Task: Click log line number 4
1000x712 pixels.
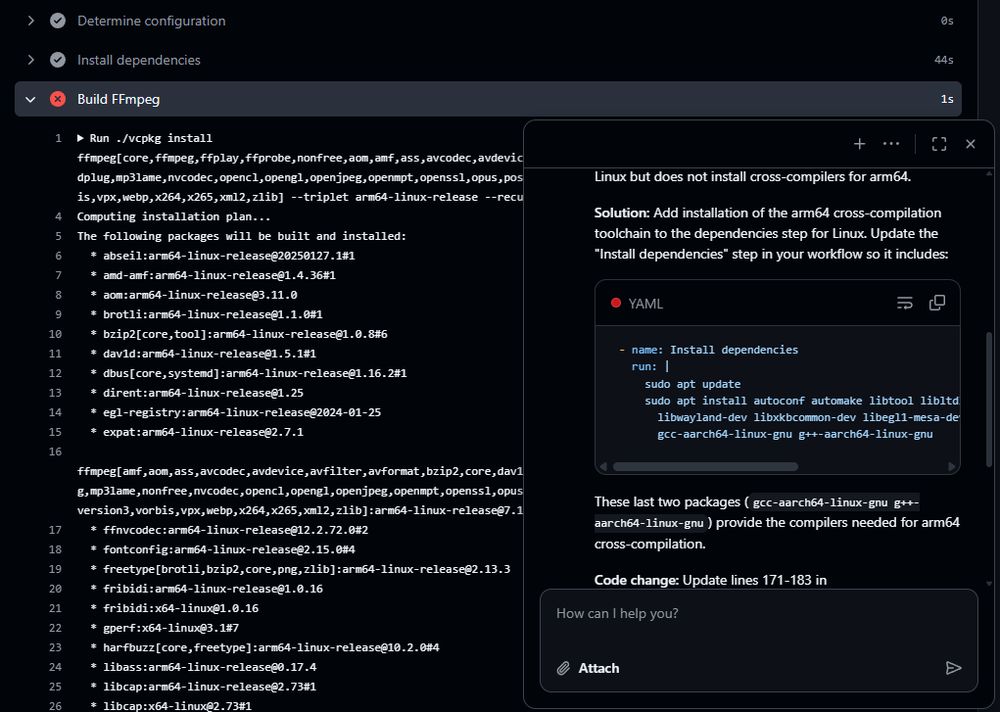Action: point(58,216)
